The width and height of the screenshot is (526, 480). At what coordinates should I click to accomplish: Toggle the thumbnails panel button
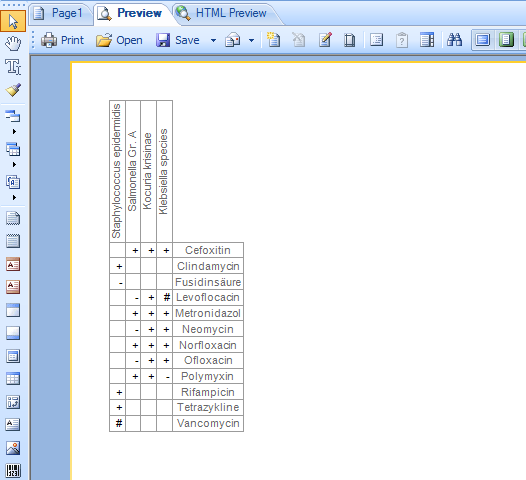pyautogui.click(x=427, y=40)
